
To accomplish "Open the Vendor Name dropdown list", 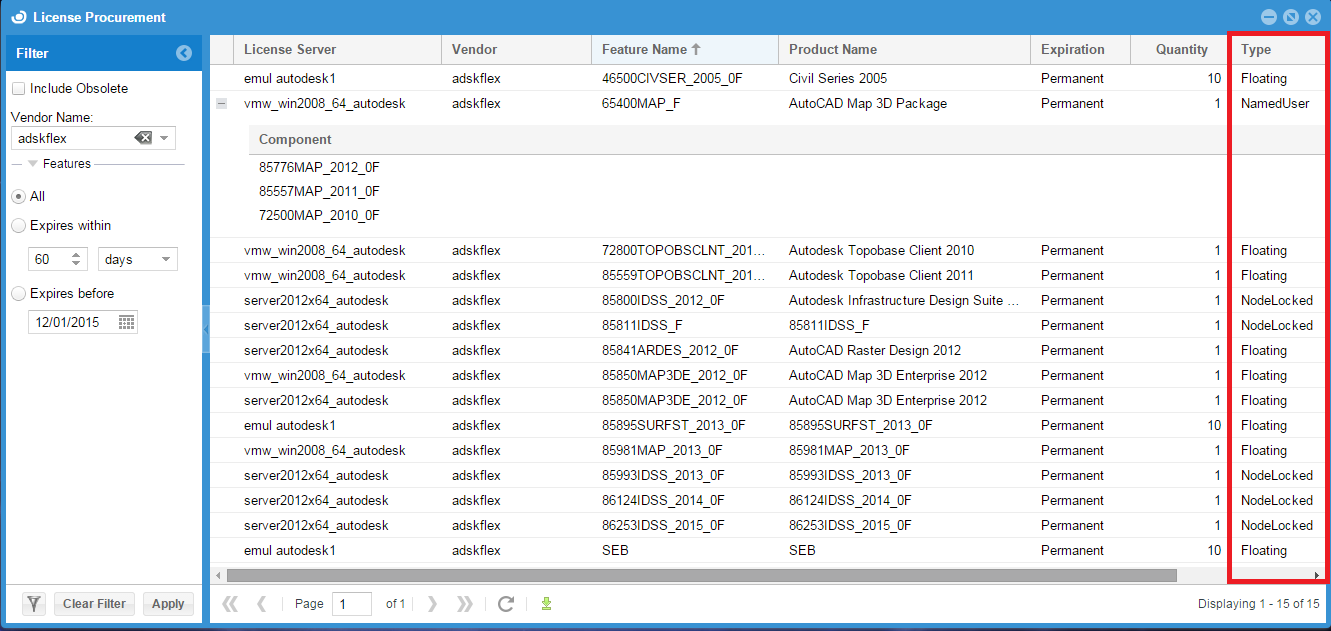I will click(x=165, y=138).
